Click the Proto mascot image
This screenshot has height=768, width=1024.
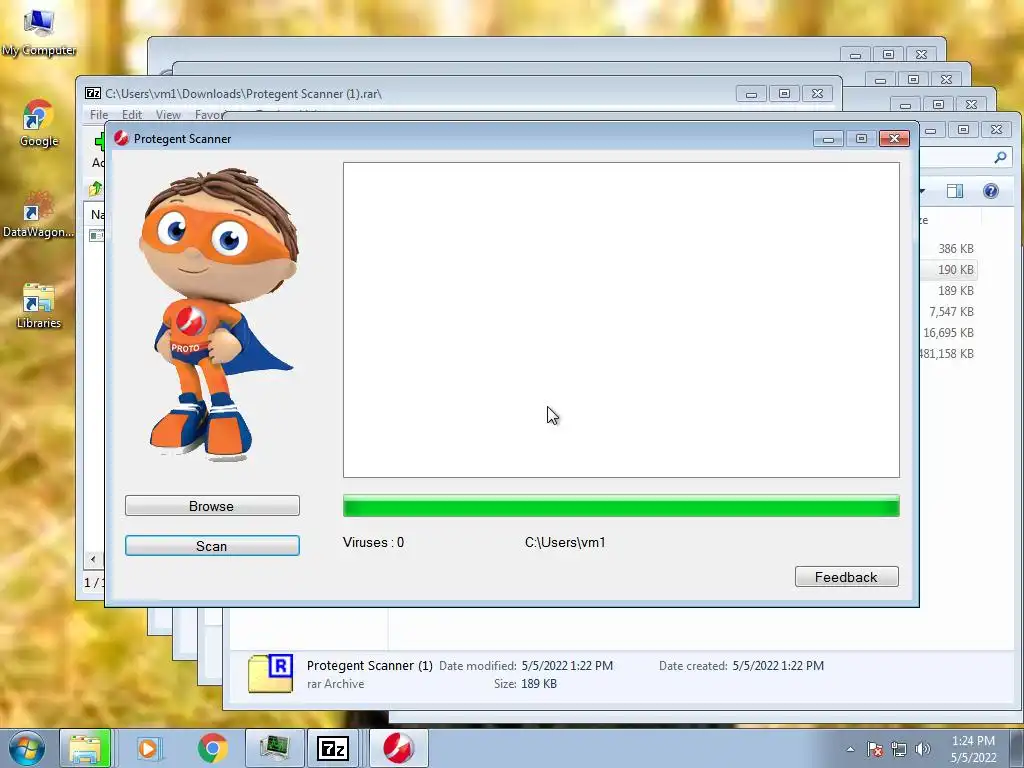tap(218, 315)
